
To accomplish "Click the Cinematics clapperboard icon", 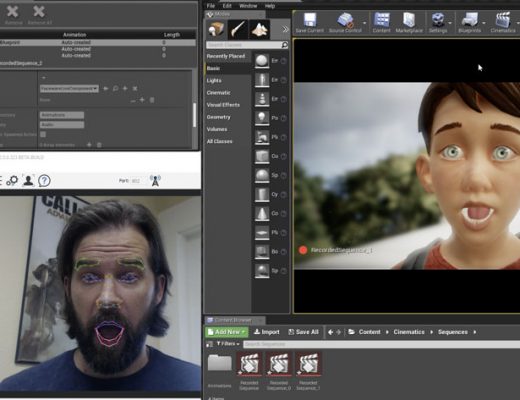I will point(503,20).
